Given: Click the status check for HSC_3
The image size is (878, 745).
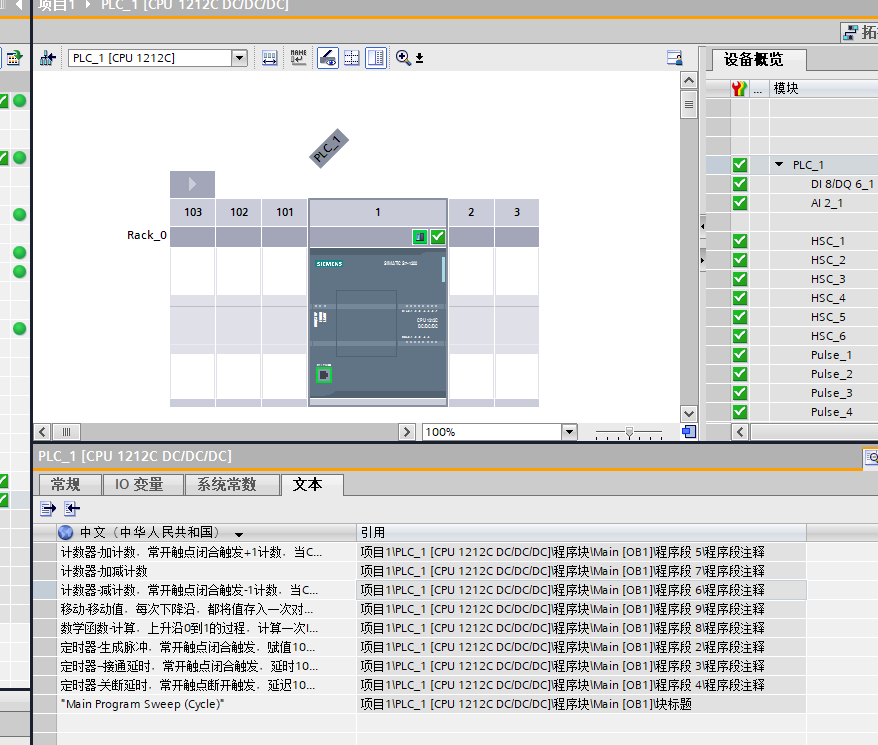Looking at the screenshot, I should click(740, 279).
